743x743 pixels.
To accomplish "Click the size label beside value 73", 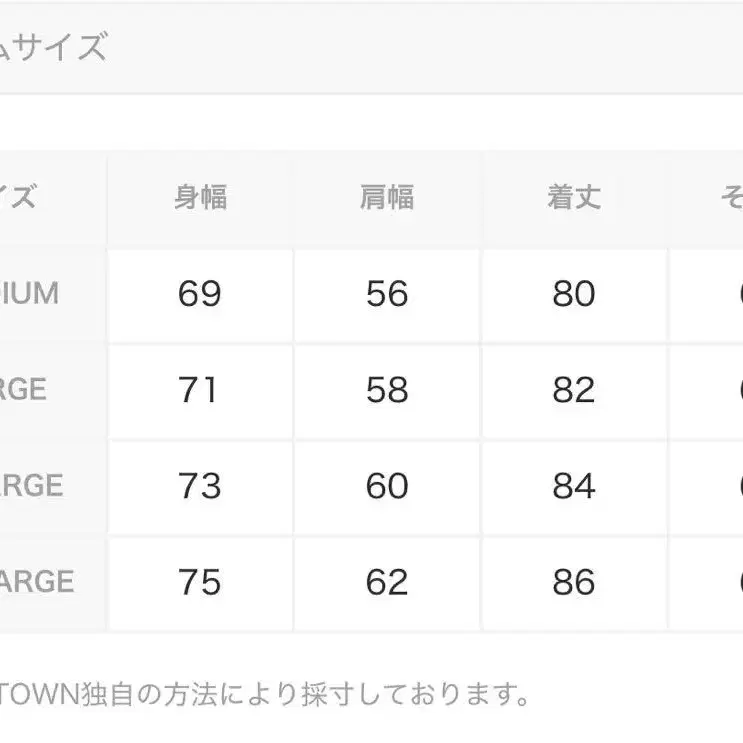I will (x=40, y=486).
